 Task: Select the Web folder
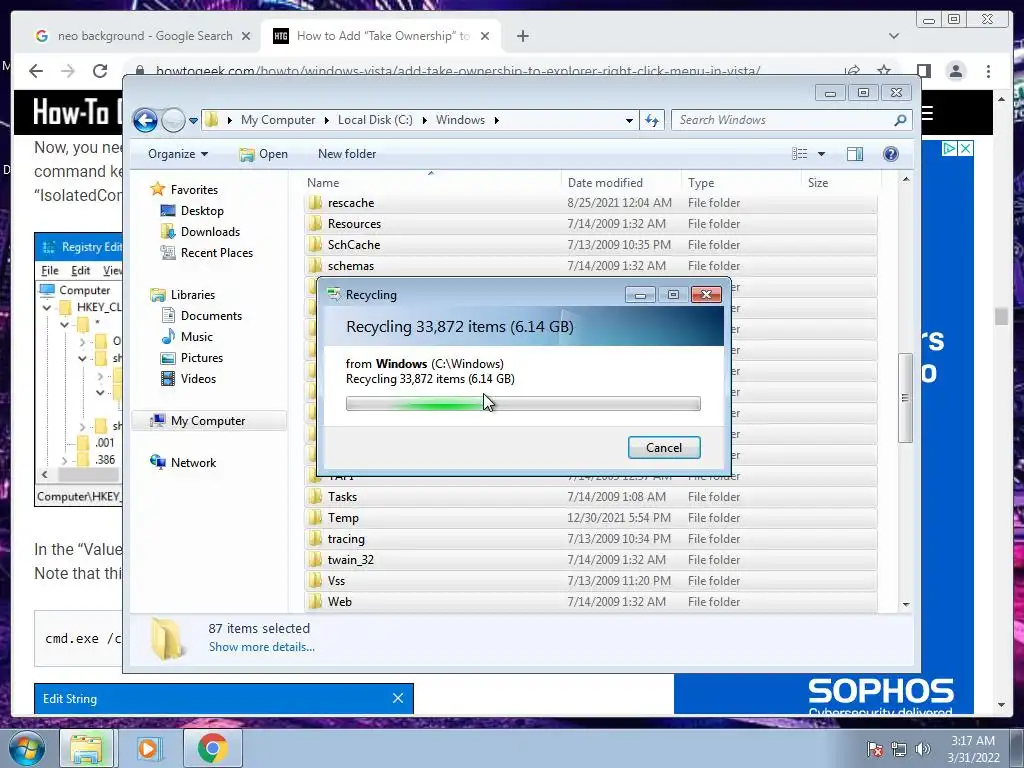point(590,601)
